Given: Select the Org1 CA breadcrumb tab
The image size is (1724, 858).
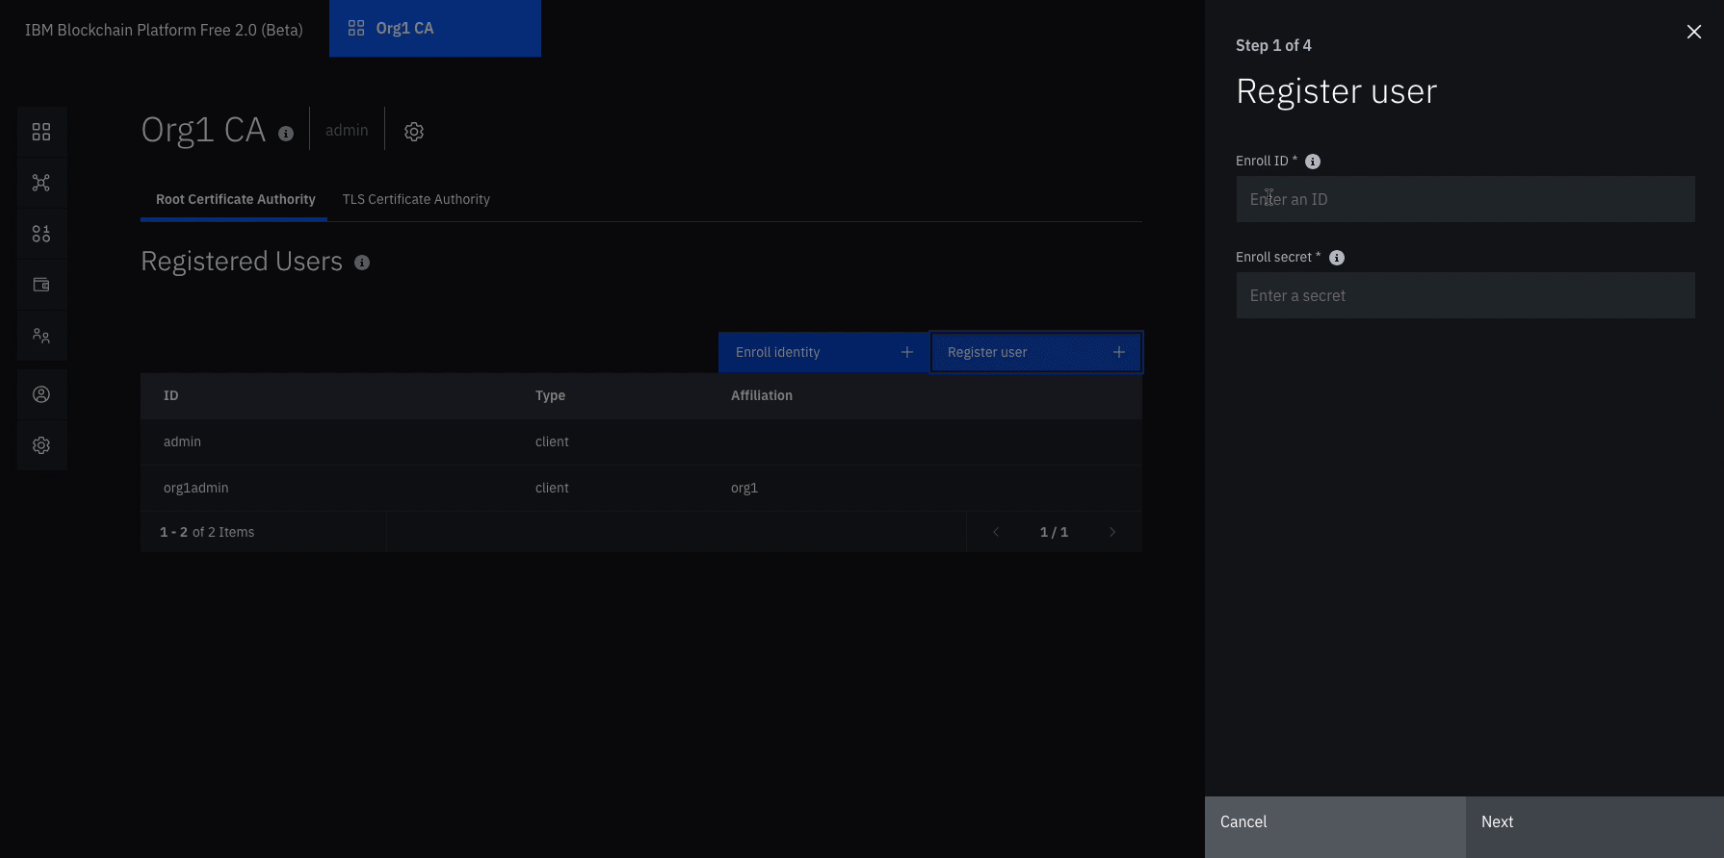Looking at the screenshot, I should [435, 28].
